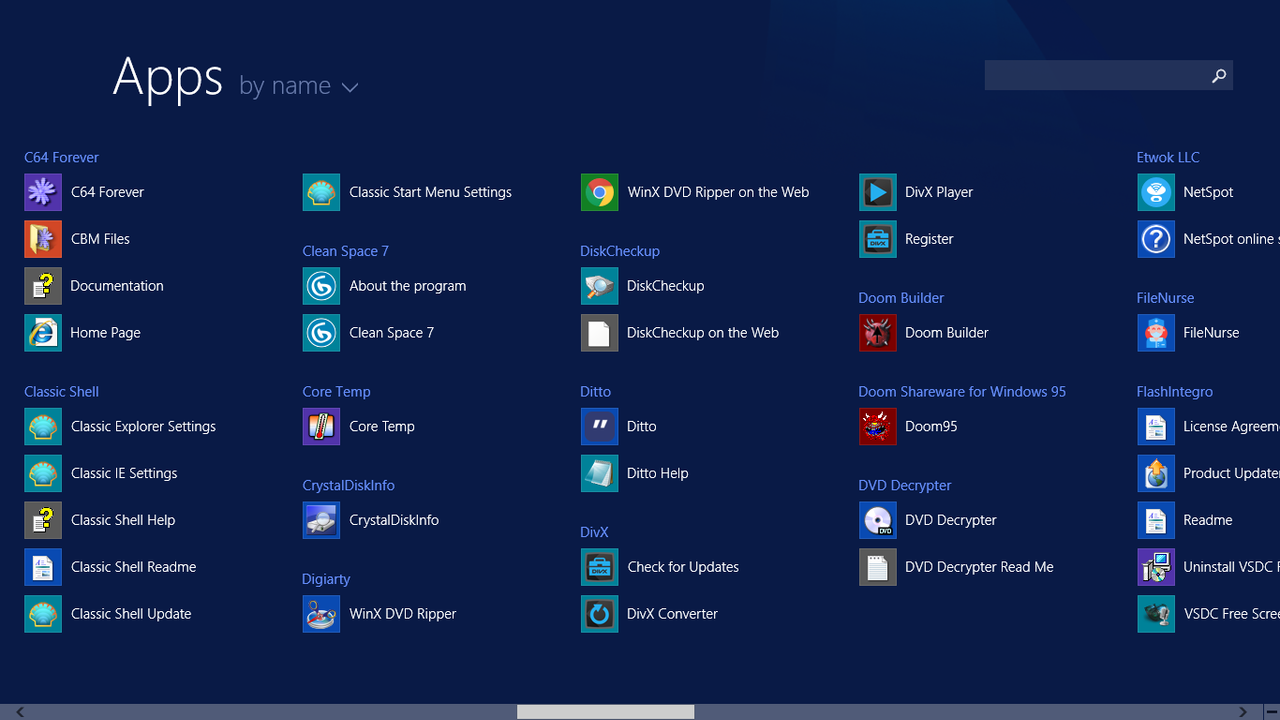Launch Classic IE Settings icon
This screenshot has height=720, width=1280.
[43, 473]
